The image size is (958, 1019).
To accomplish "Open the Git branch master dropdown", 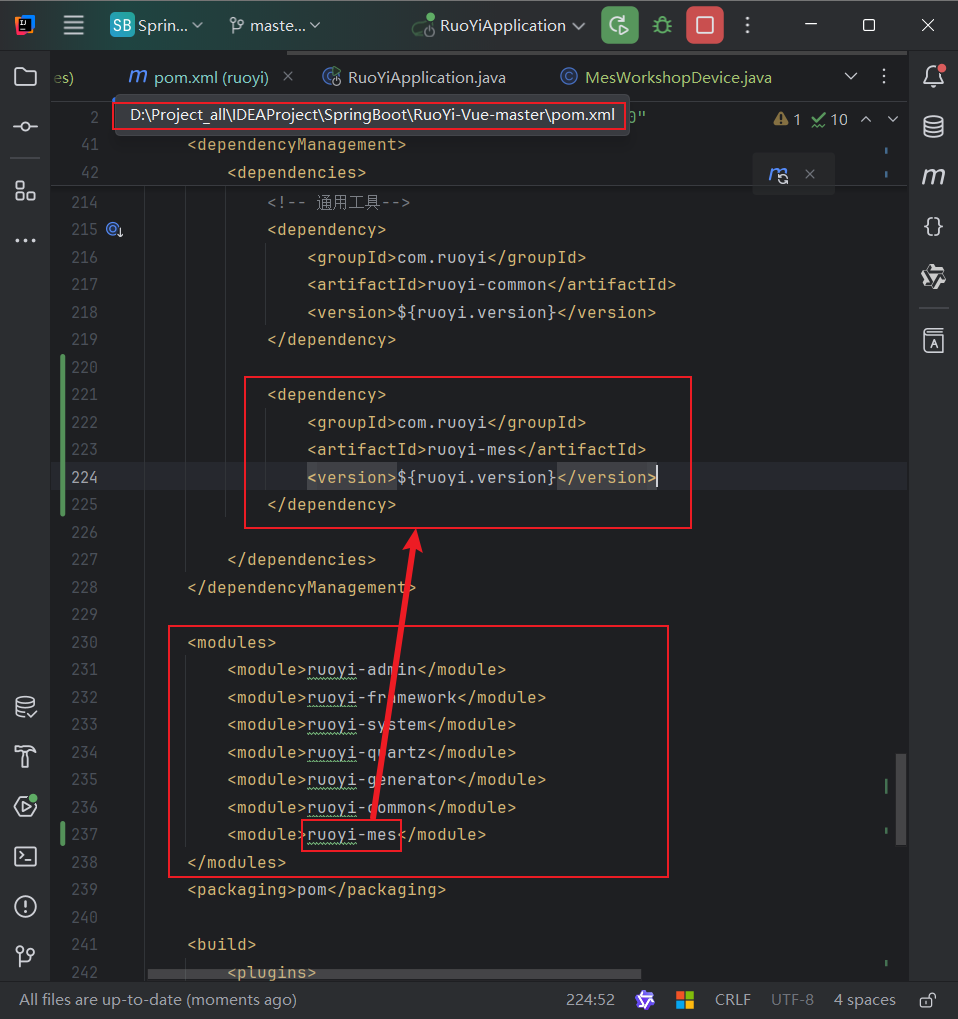I will click(276, 25).
